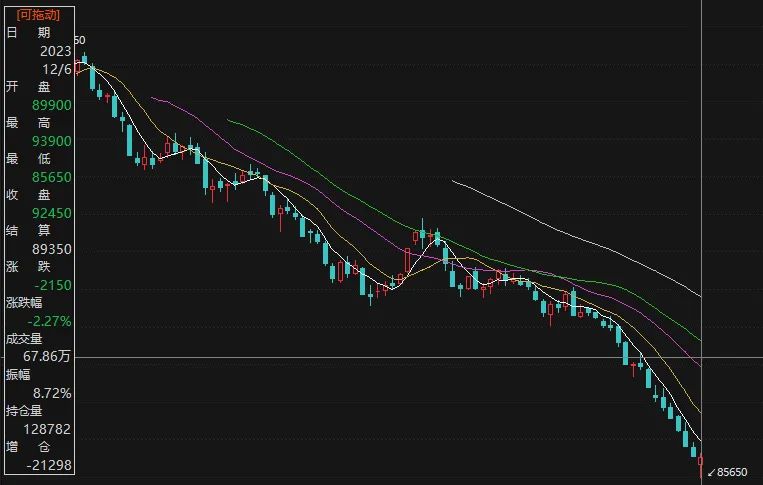763x485 pixels.
Task: Select the position change value -21298
Action: coord(49,465)
